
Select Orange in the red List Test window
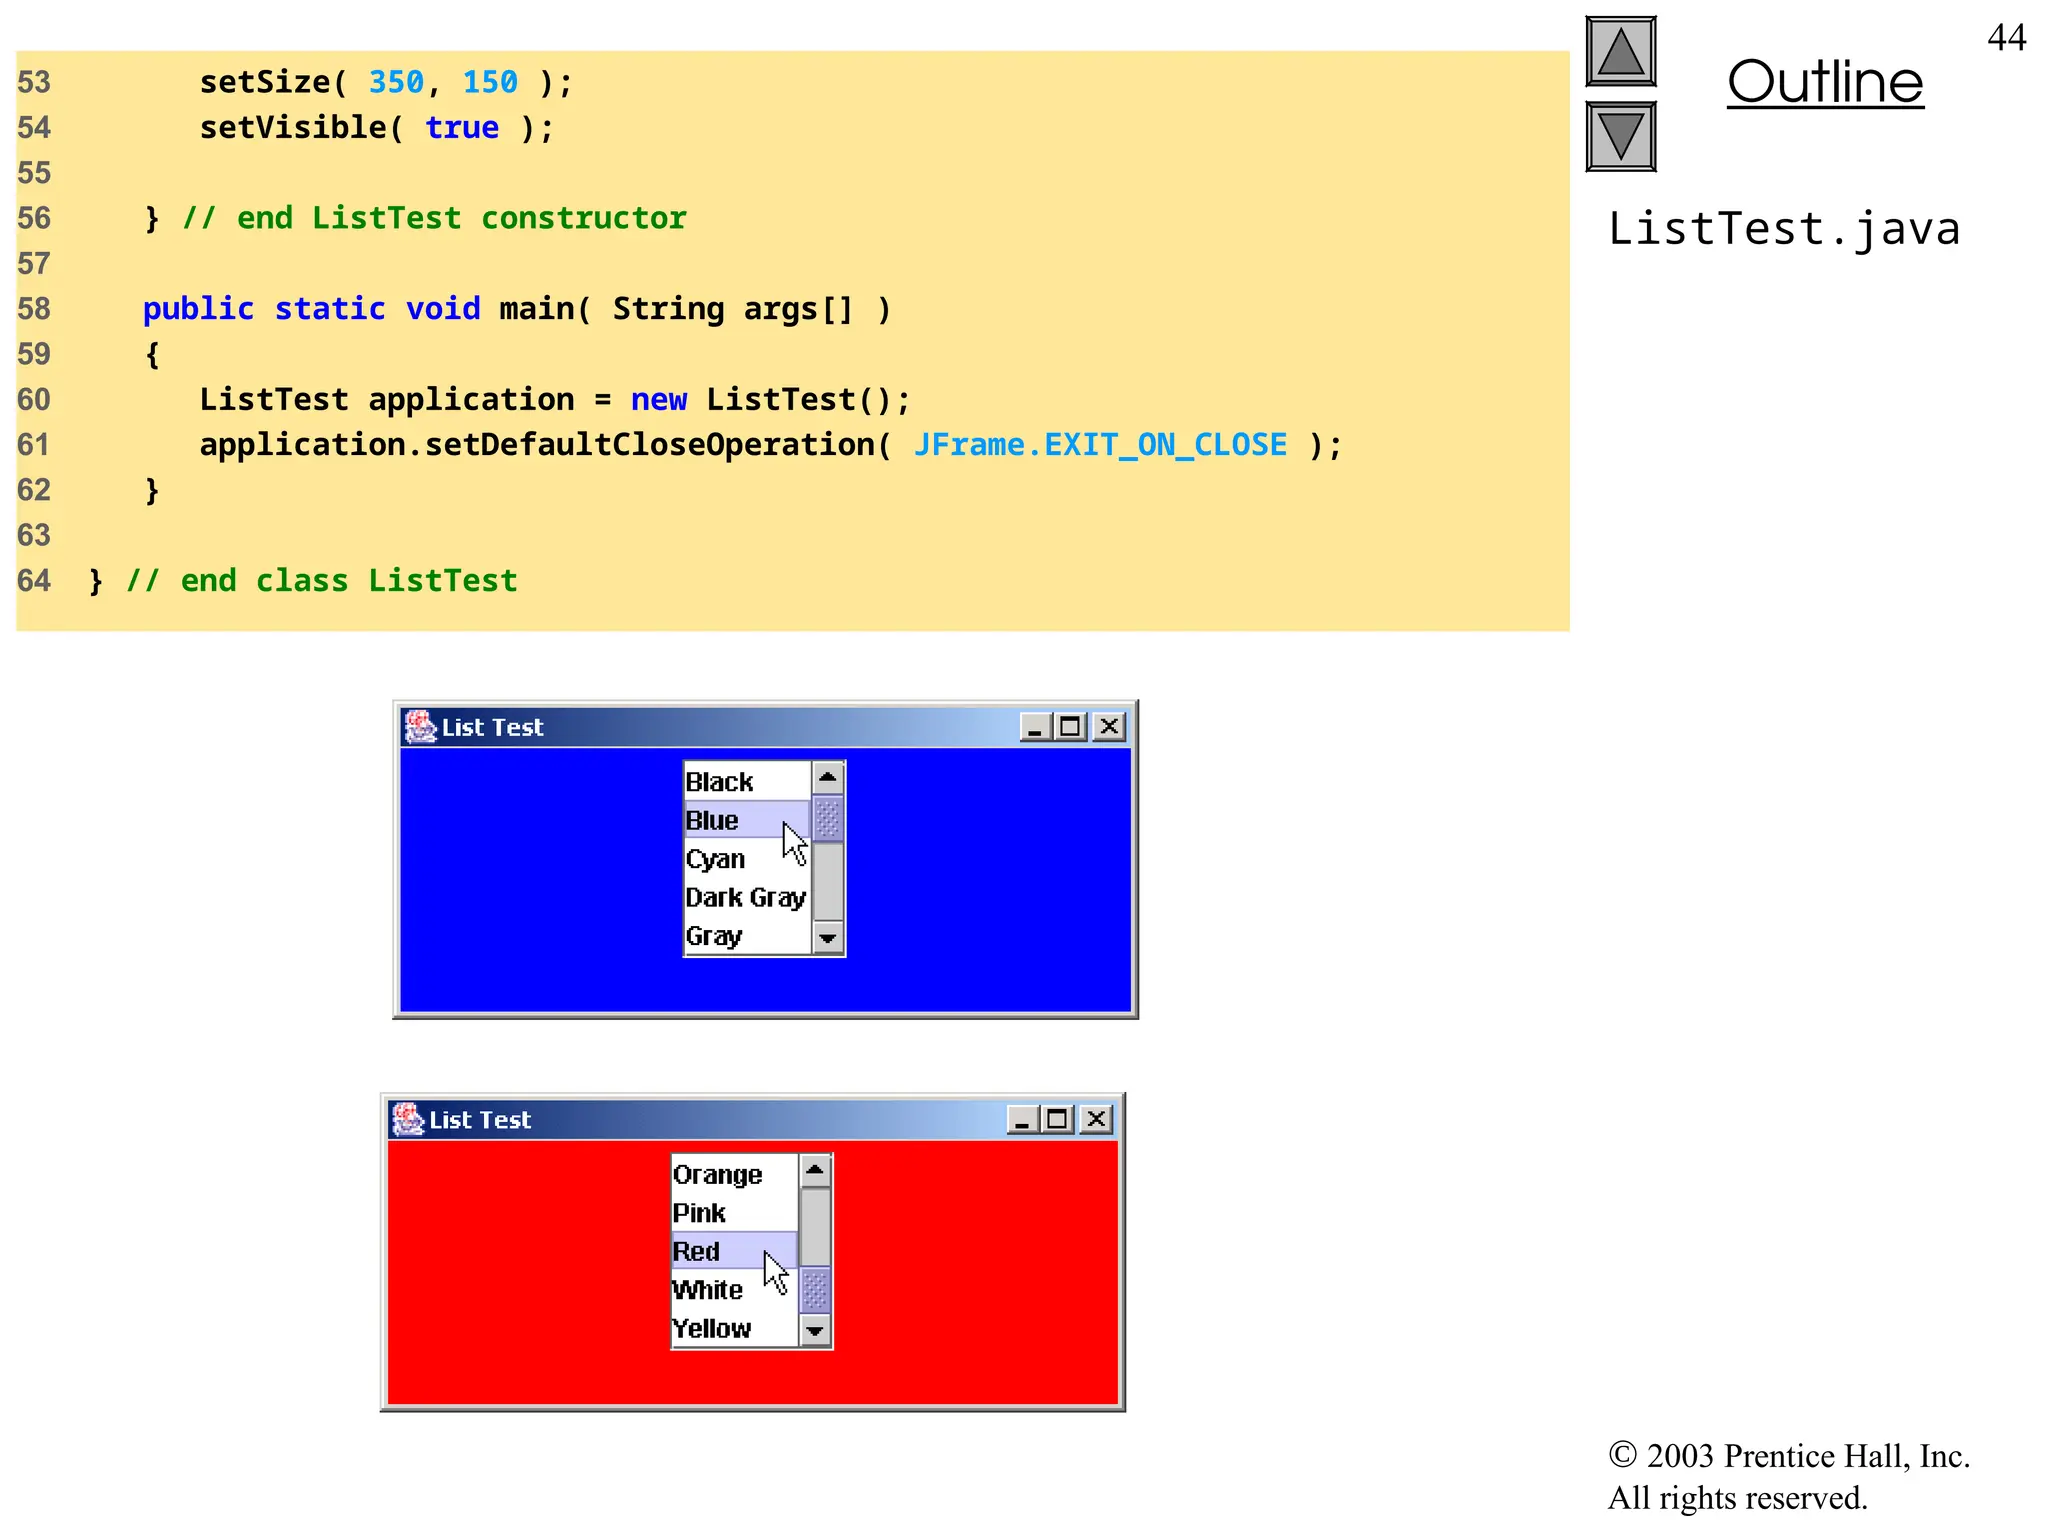tap(734, 1174)
